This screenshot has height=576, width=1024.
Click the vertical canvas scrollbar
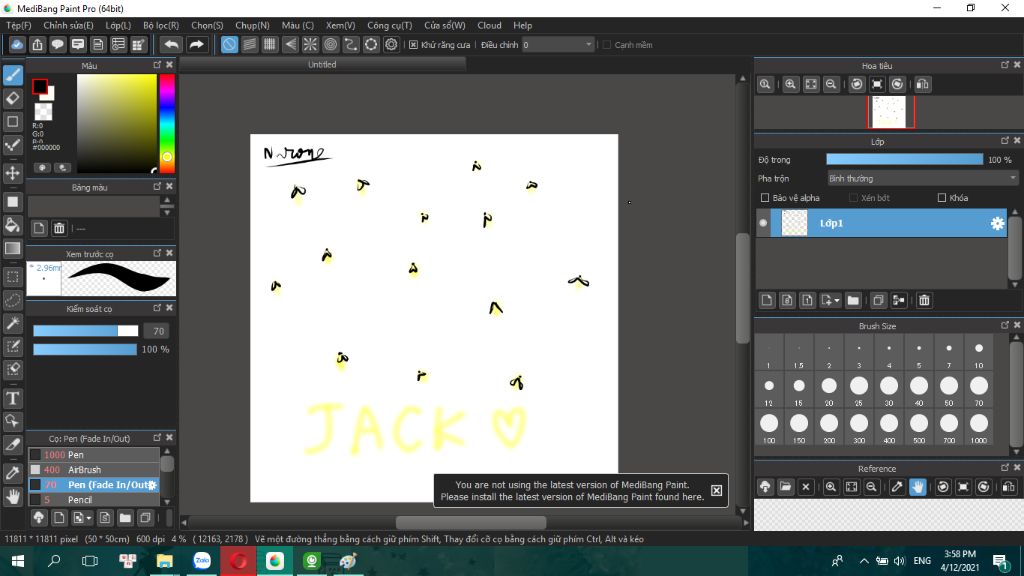click(x=743, y=288)
